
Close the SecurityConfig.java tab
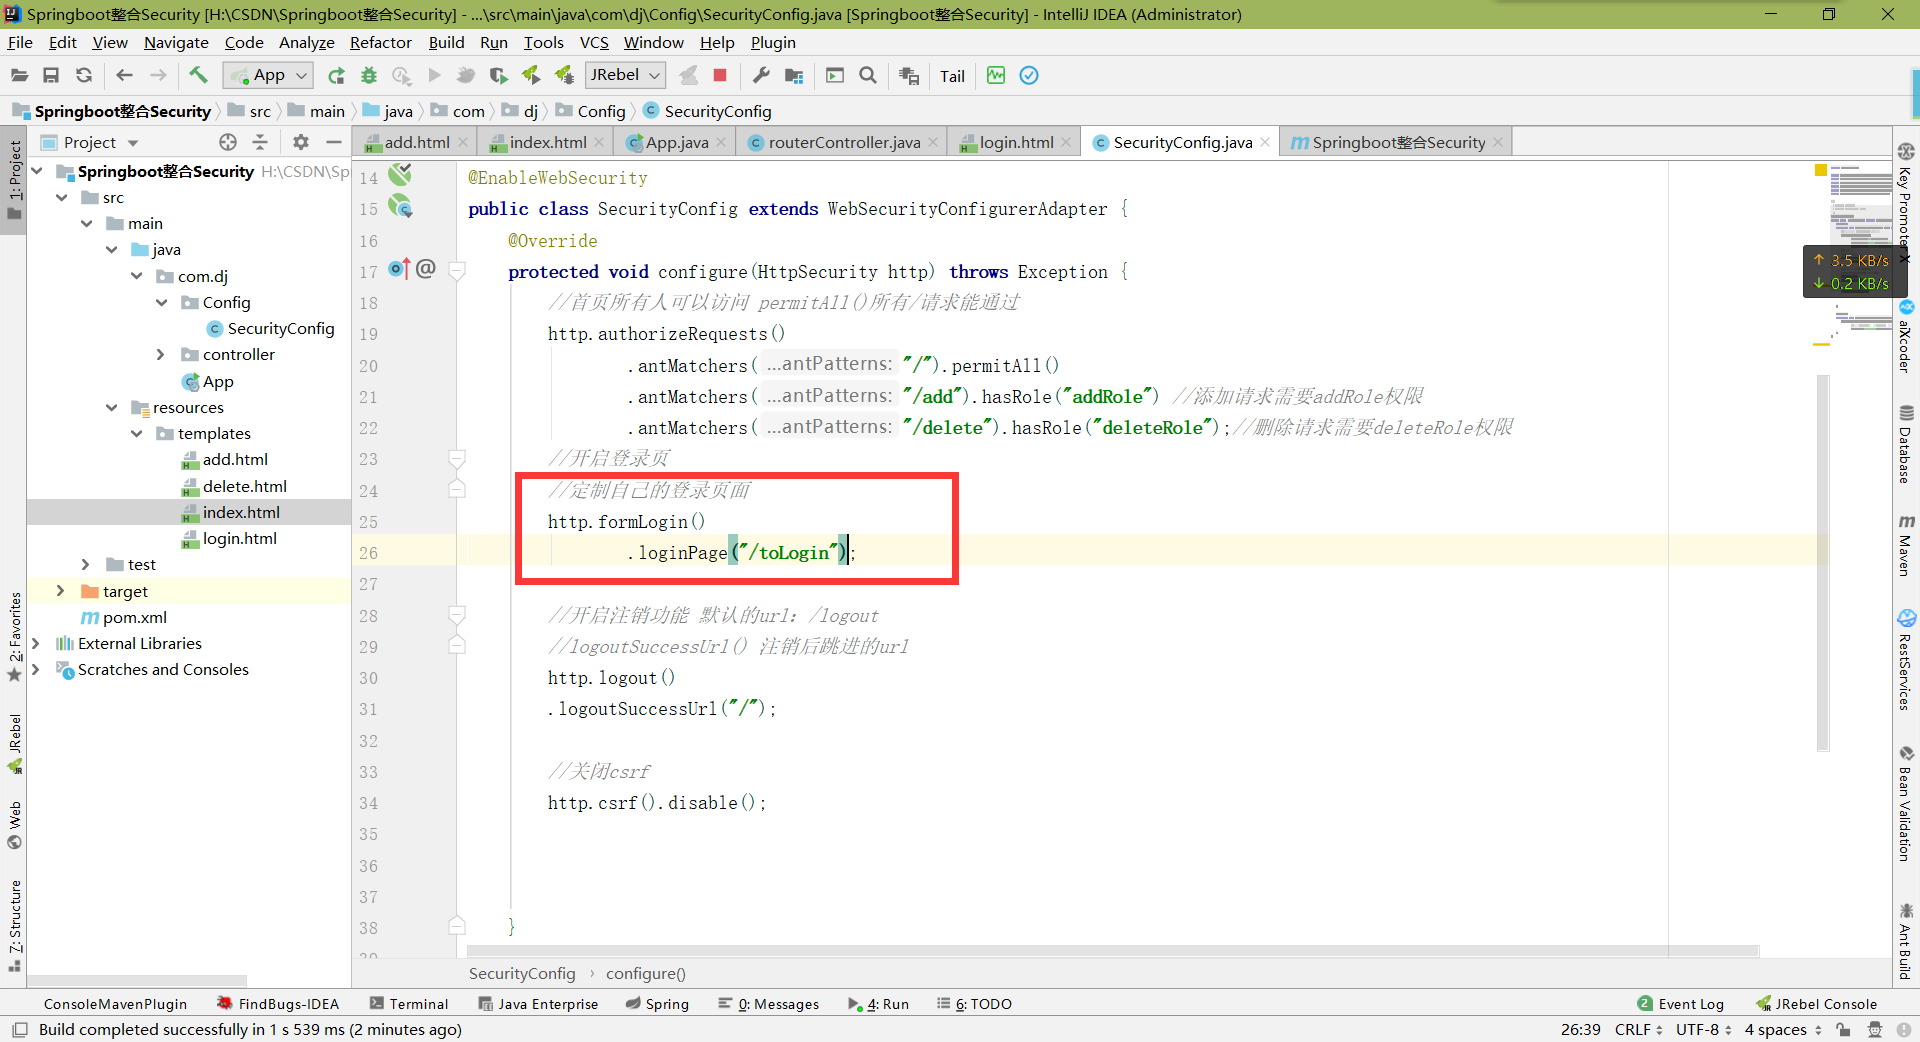click(1265, 142)
